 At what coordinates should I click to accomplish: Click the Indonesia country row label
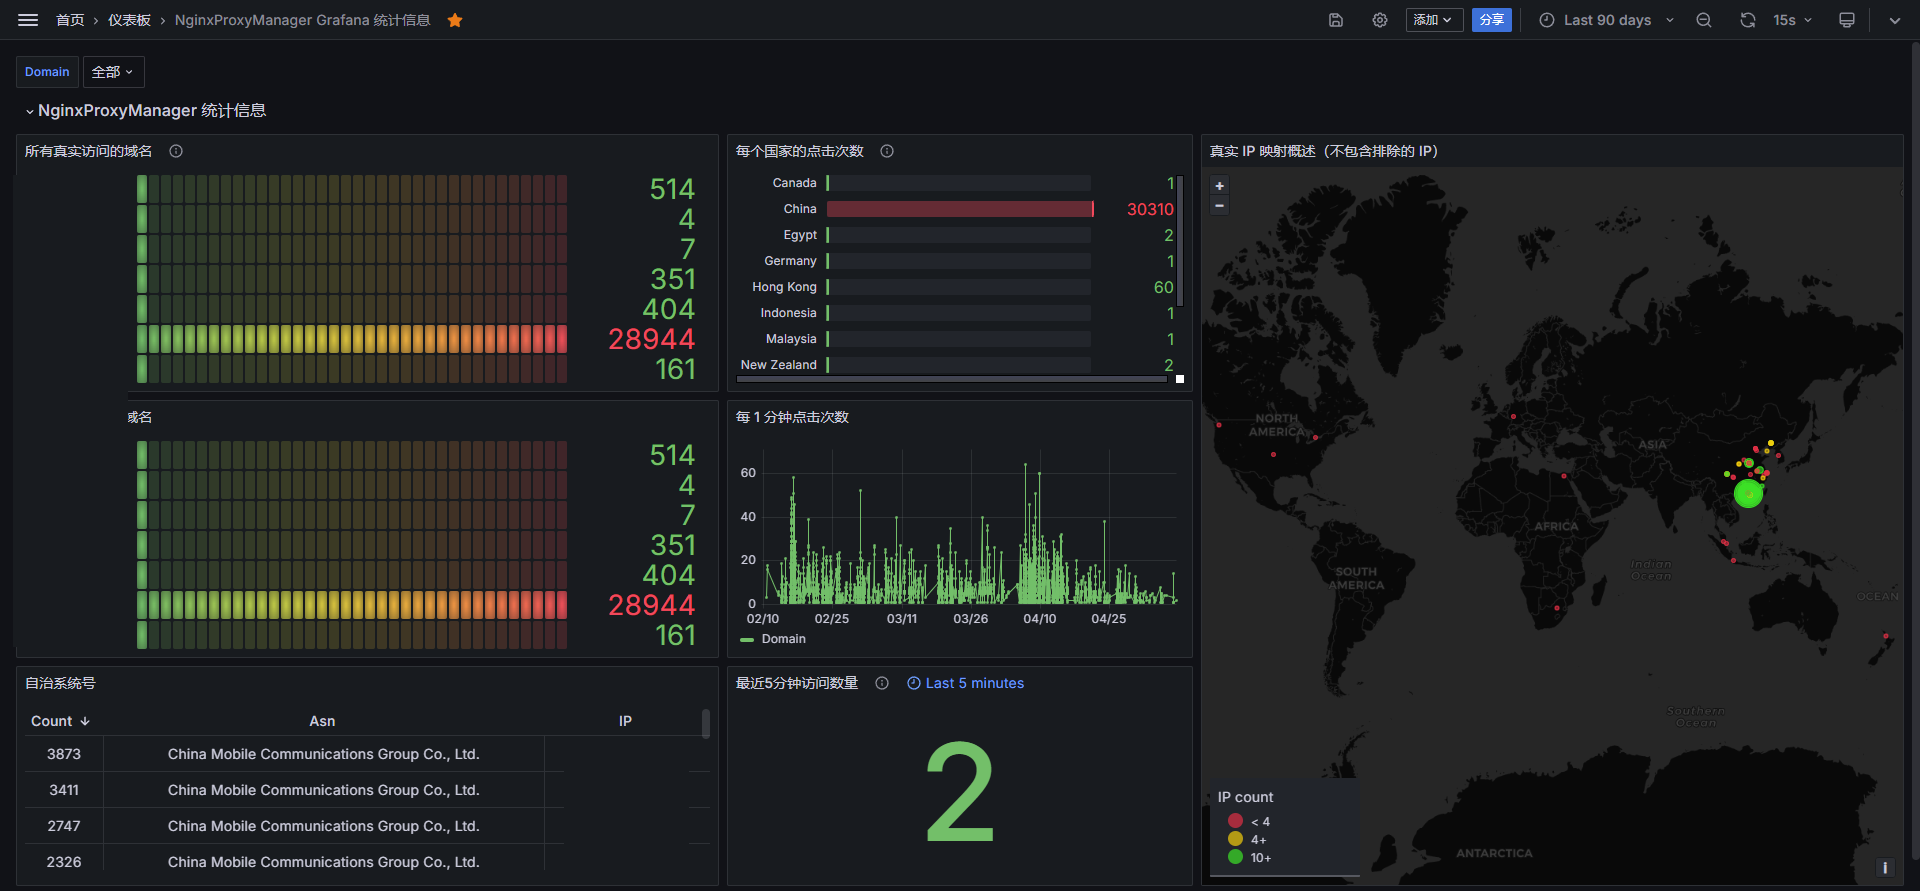coord(788,313)
